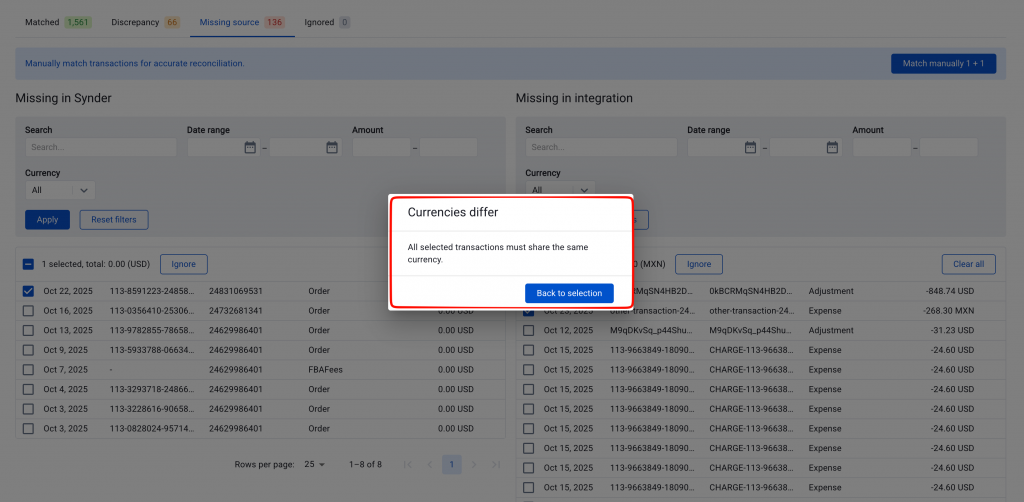Open the Synder end date calendar icon
This screenshot has height=502, width=1024.
(332, 148)
